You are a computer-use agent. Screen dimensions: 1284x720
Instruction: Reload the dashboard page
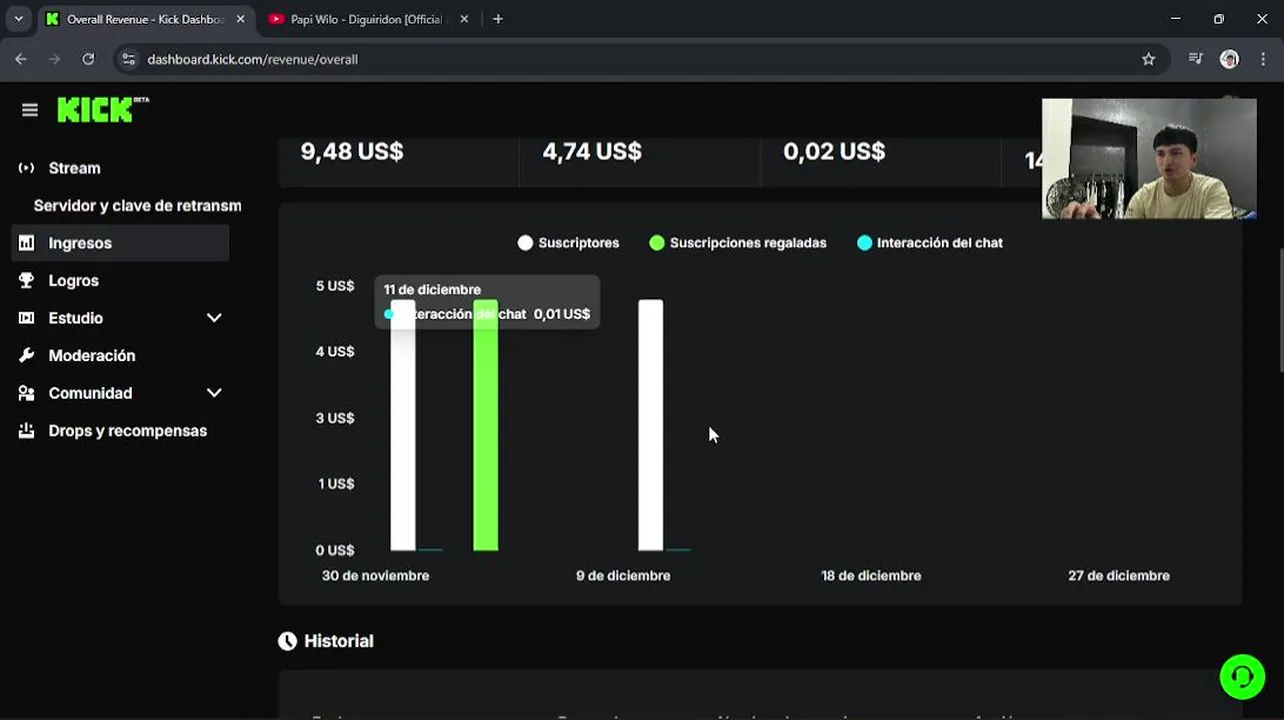[88, 59]
